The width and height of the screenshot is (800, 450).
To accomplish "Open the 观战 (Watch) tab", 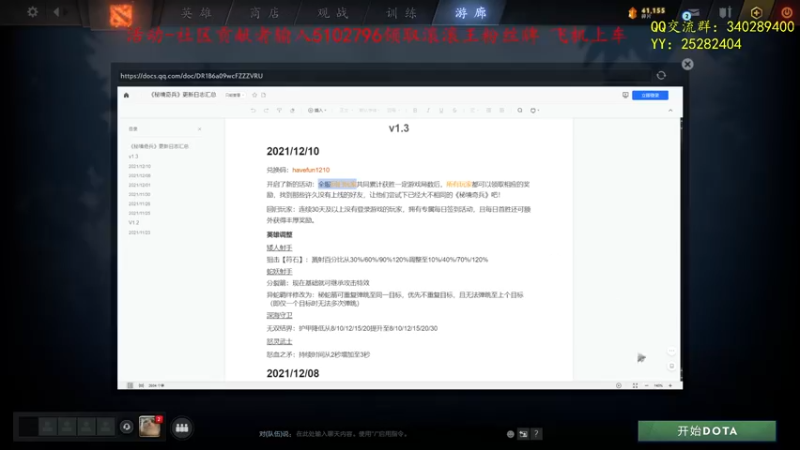I will (333, 13).
